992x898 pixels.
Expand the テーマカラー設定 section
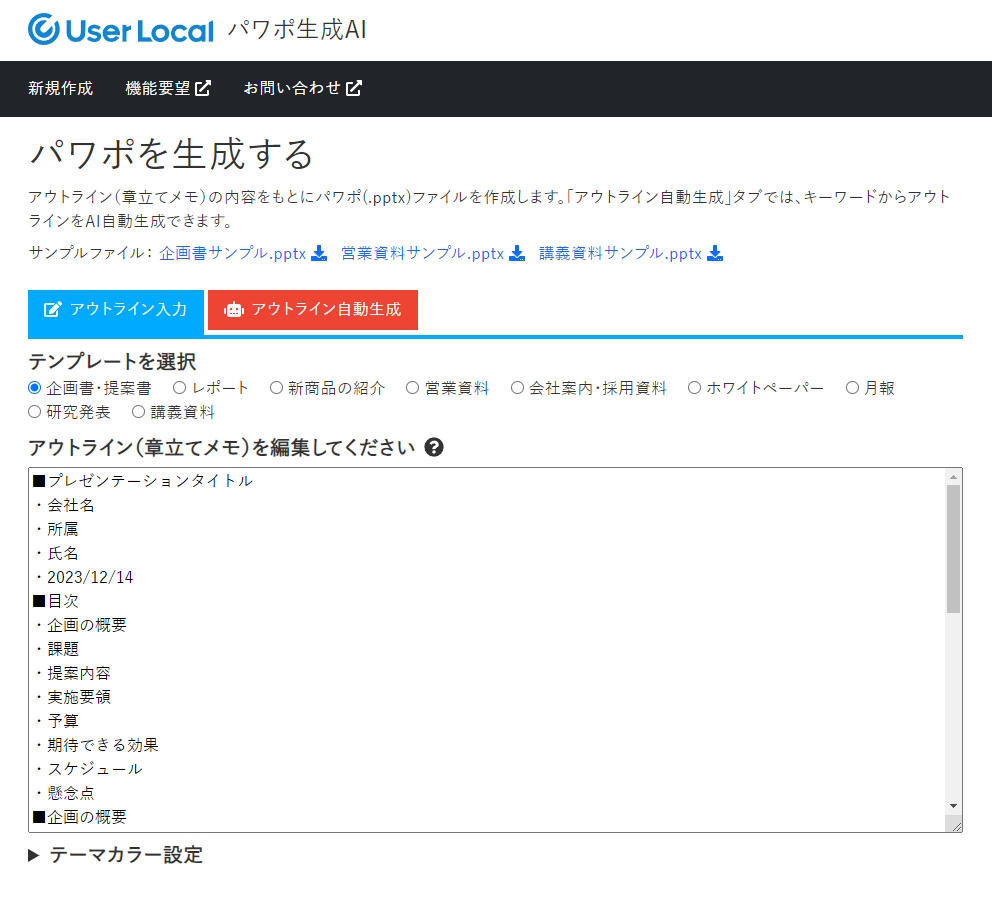[x=116, y=855]
